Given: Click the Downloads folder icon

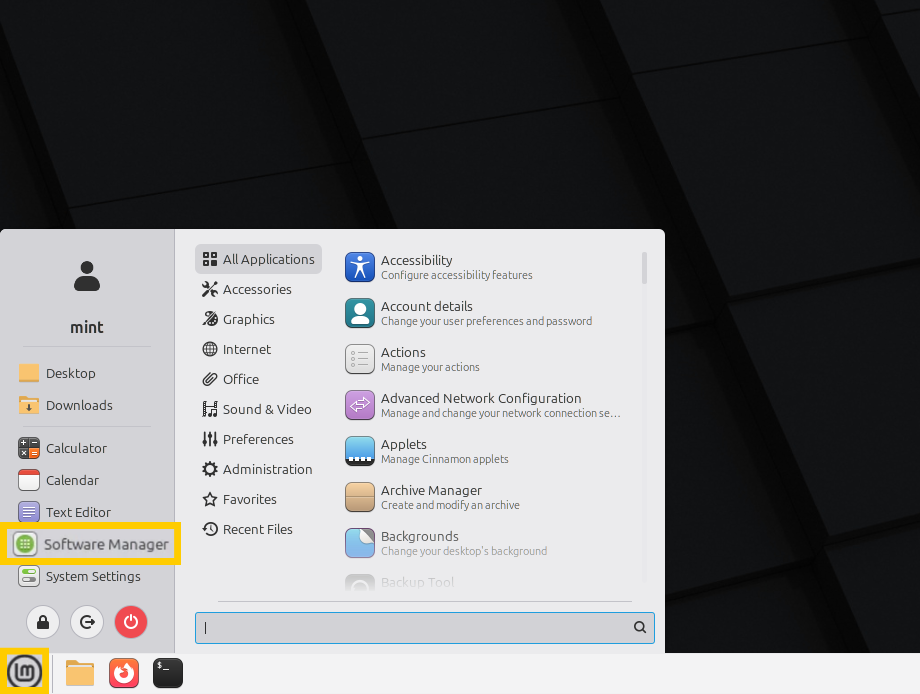Looking at the screenshot, I should coord(29,405).
